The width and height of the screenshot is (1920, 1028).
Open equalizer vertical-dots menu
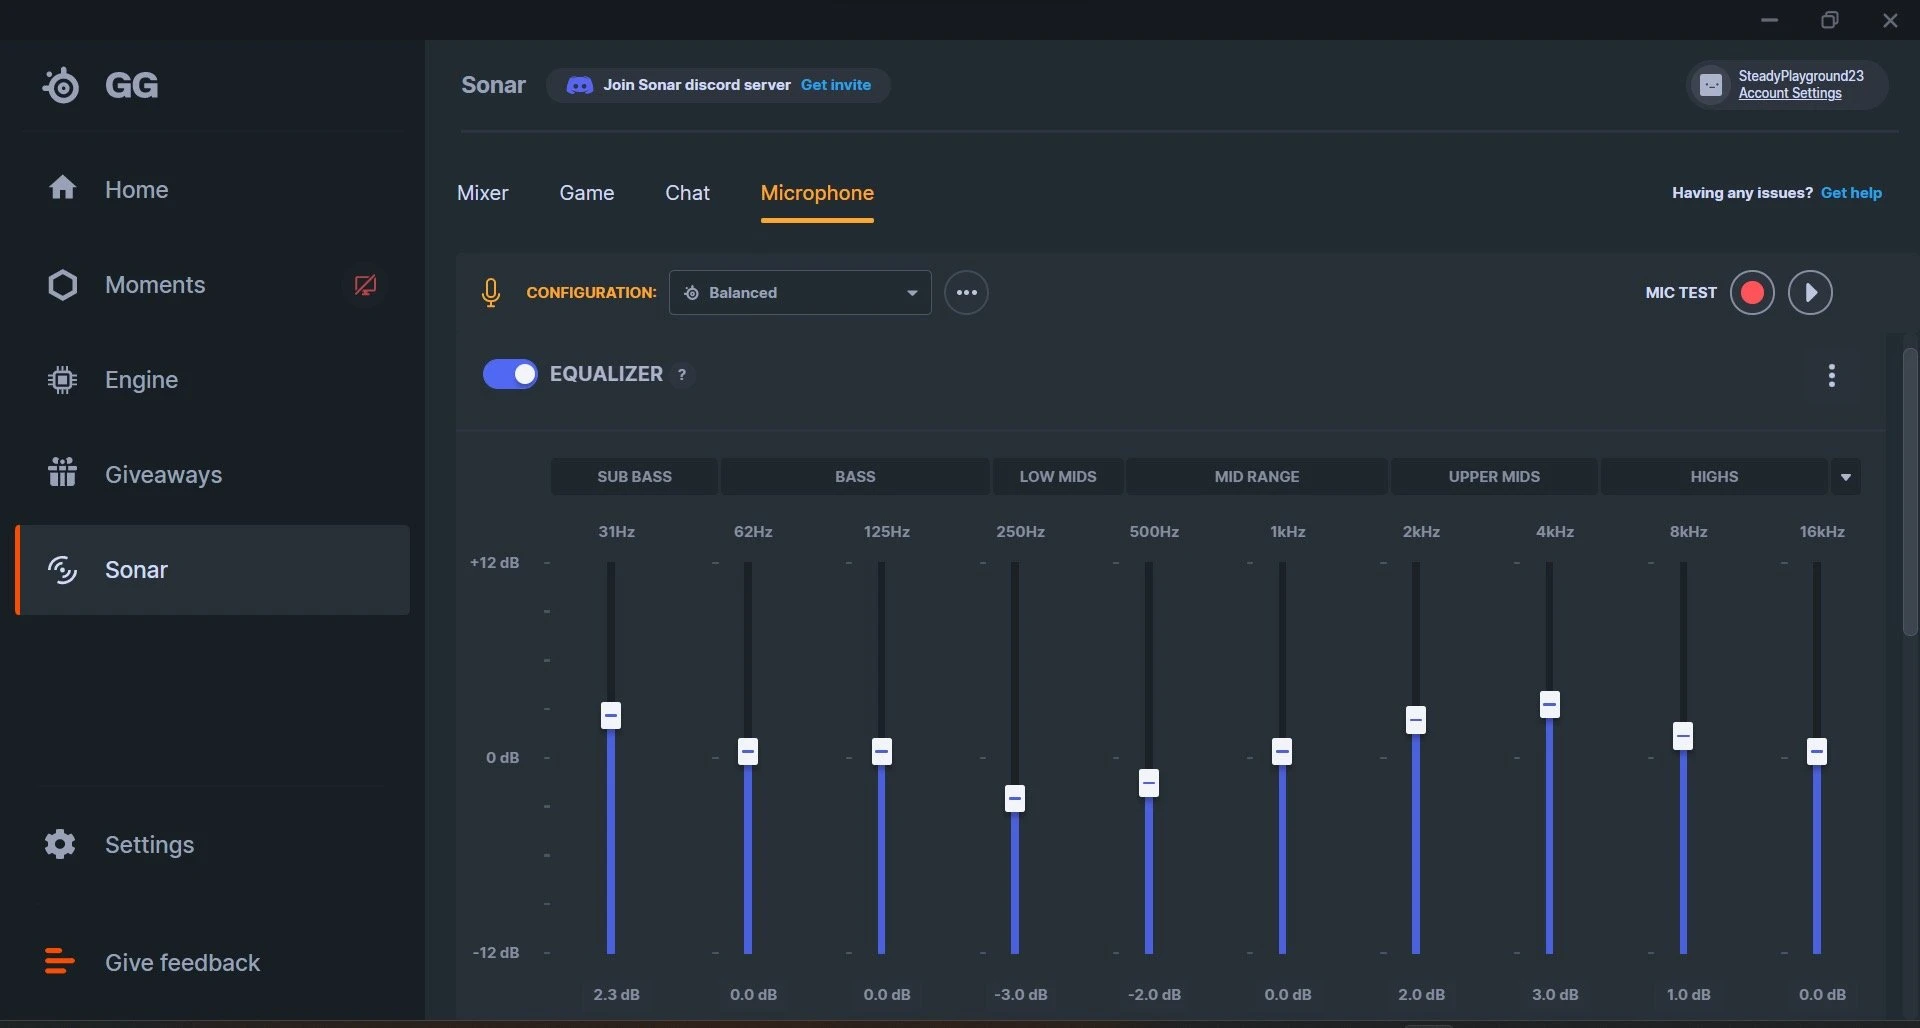click(x=1831, y=375)
